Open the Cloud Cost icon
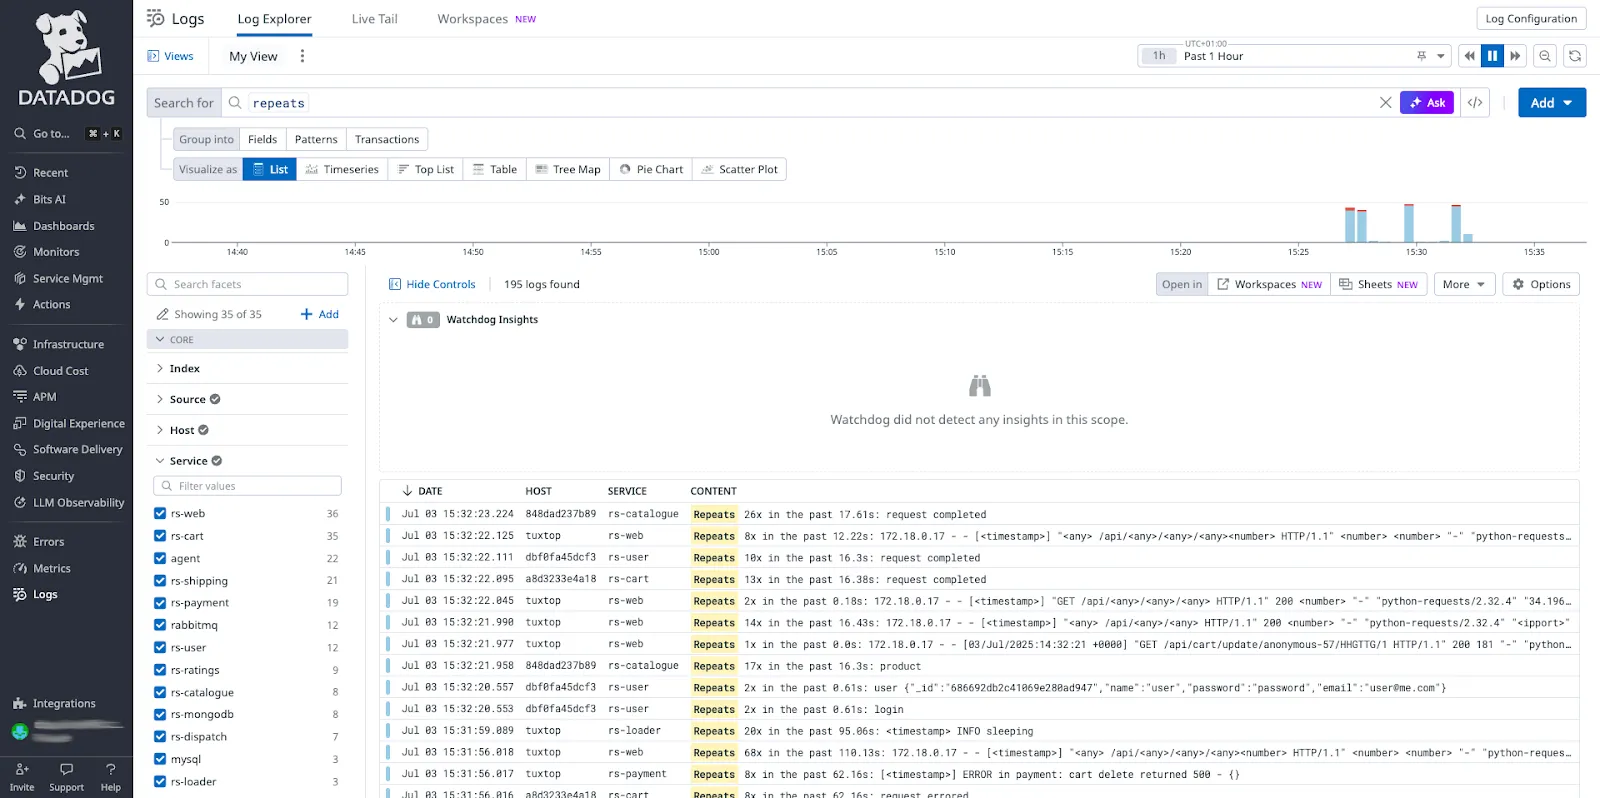This screenshot has width=1600, height=798. point(20,371)
